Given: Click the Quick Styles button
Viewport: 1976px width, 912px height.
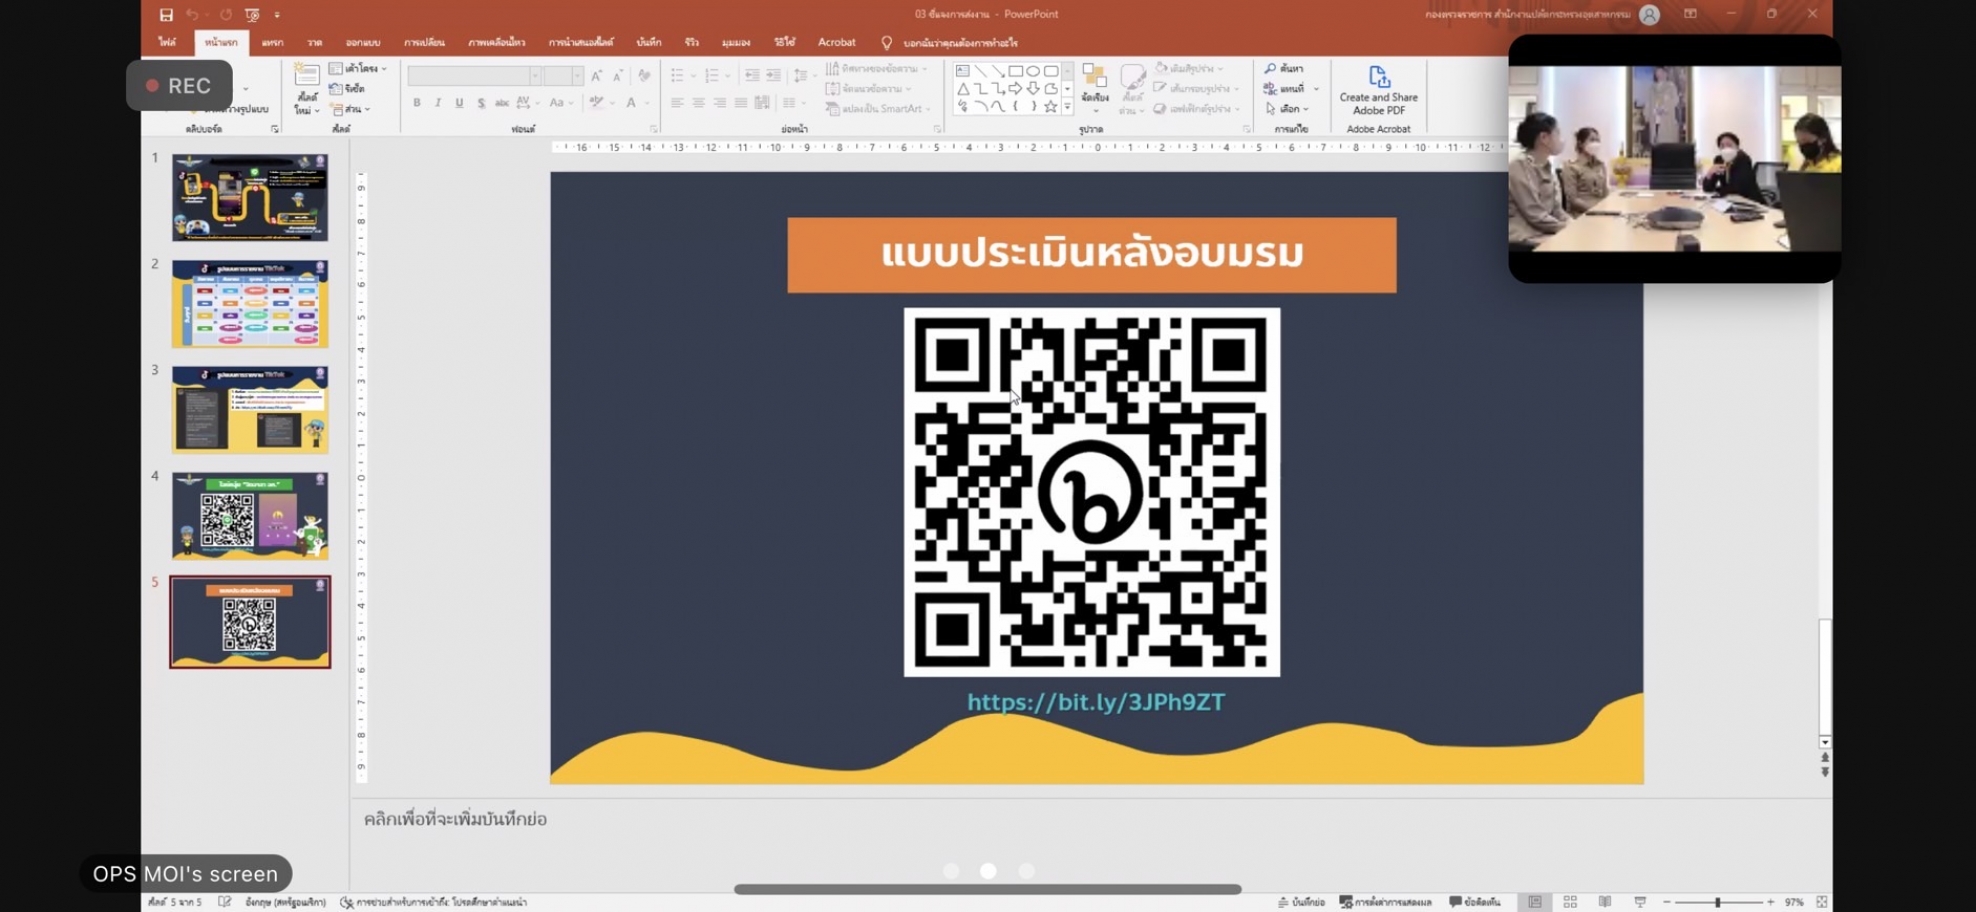Looking at the screenshot, I should pyautogui.click(x=1132, y=88).
